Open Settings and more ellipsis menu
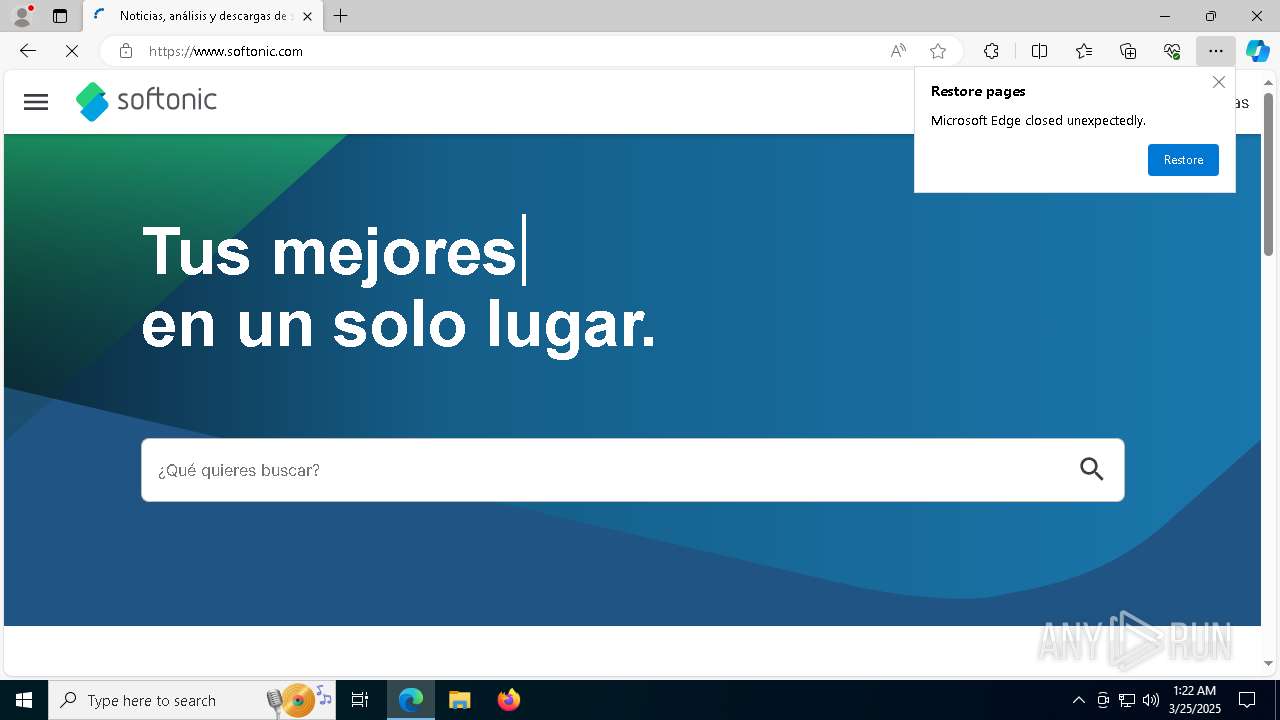1280x720 pixels. click(x=1216, y=51)
